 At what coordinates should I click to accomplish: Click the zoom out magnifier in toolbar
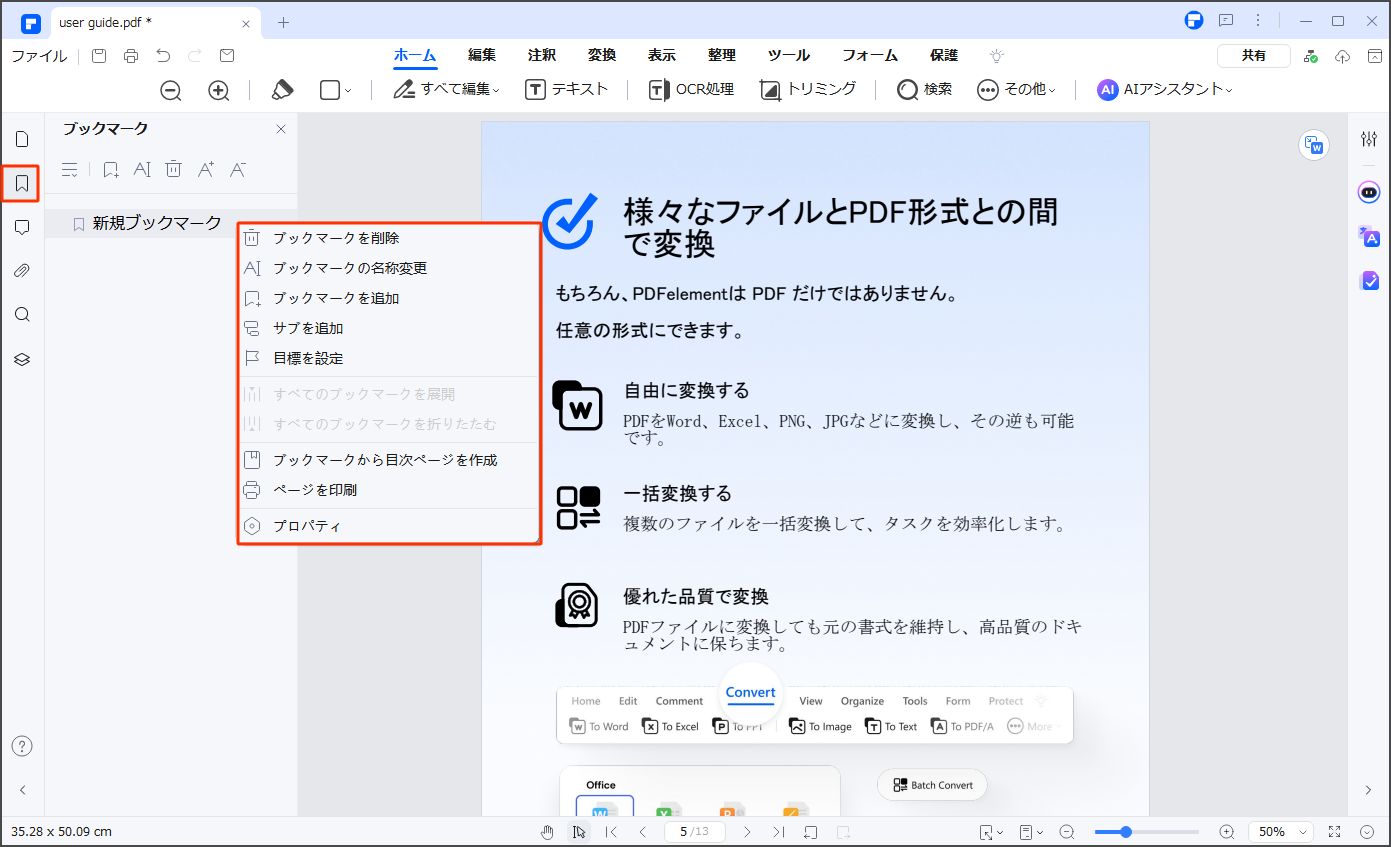coord(171,90)
